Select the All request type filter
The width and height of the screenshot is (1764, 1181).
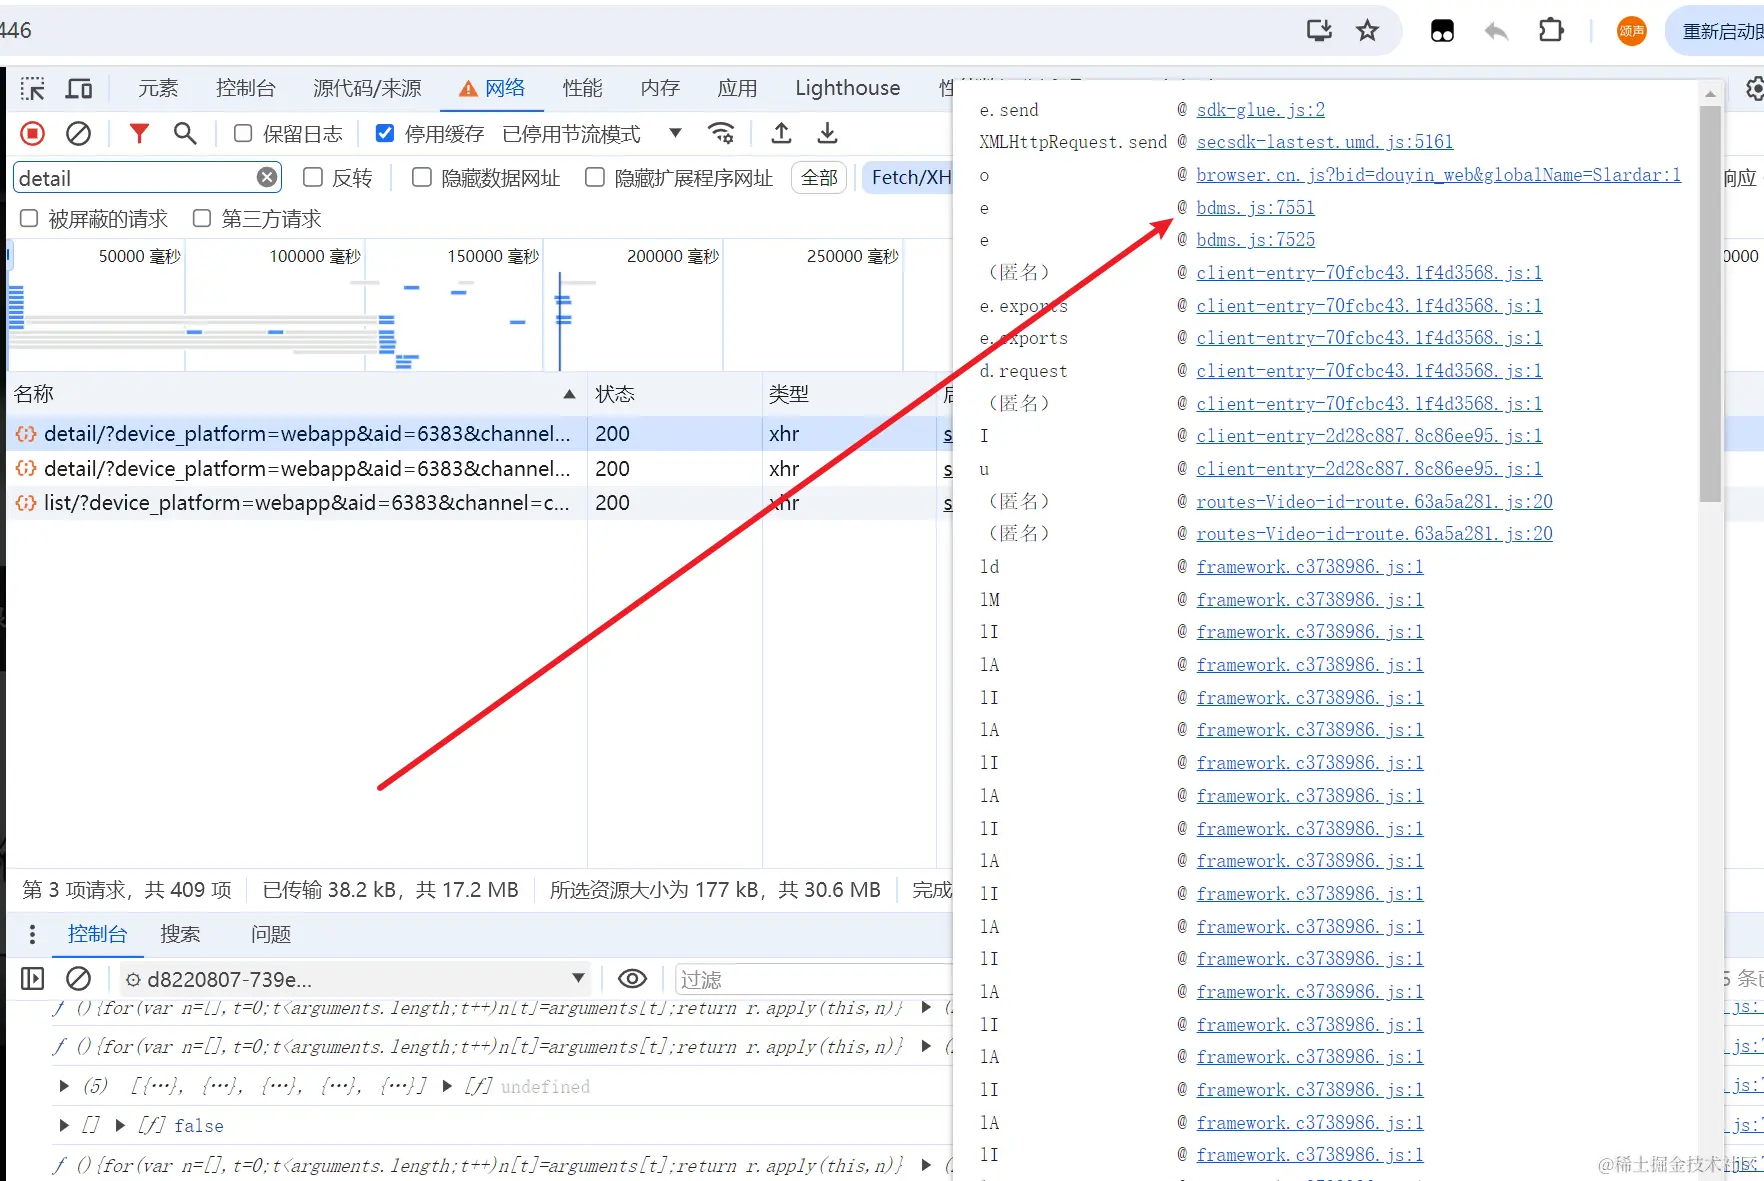(820, 178)
